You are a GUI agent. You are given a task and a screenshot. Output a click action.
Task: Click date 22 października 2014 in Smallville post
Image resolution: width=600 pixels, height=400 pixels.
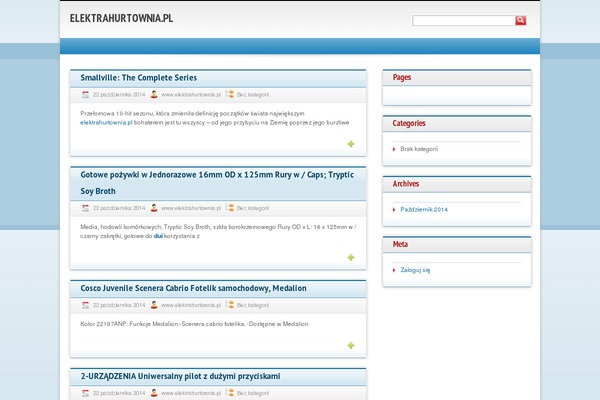click(119, 95)
